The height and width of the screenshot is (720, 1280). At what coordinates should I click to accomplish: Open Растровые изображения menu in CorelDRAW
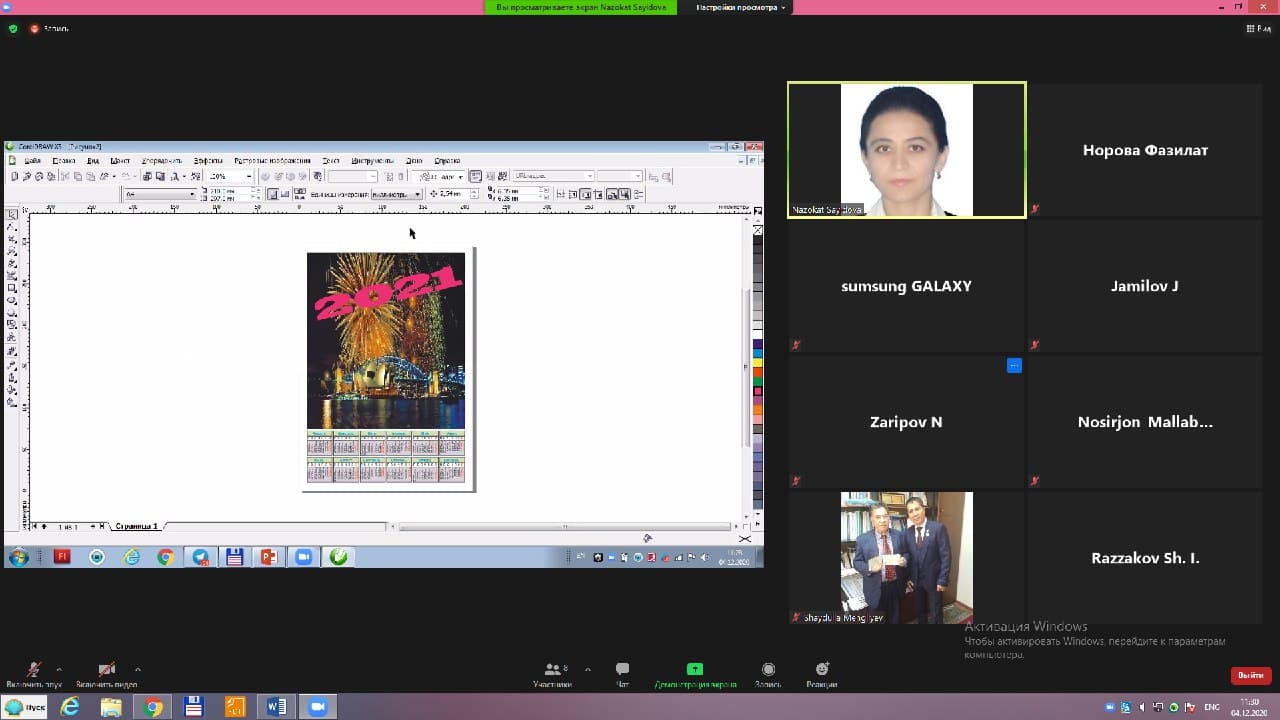pyautogui.click(x=272, y=160)
